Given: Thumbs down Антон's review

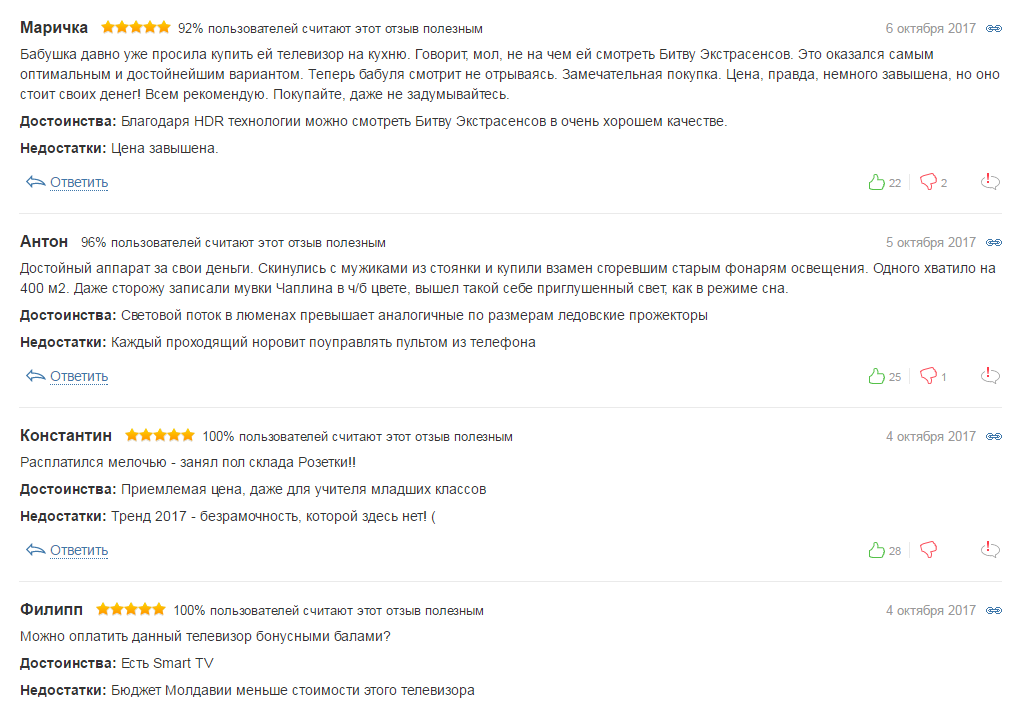Looking at the screenshot, I should tap(928, 376).
